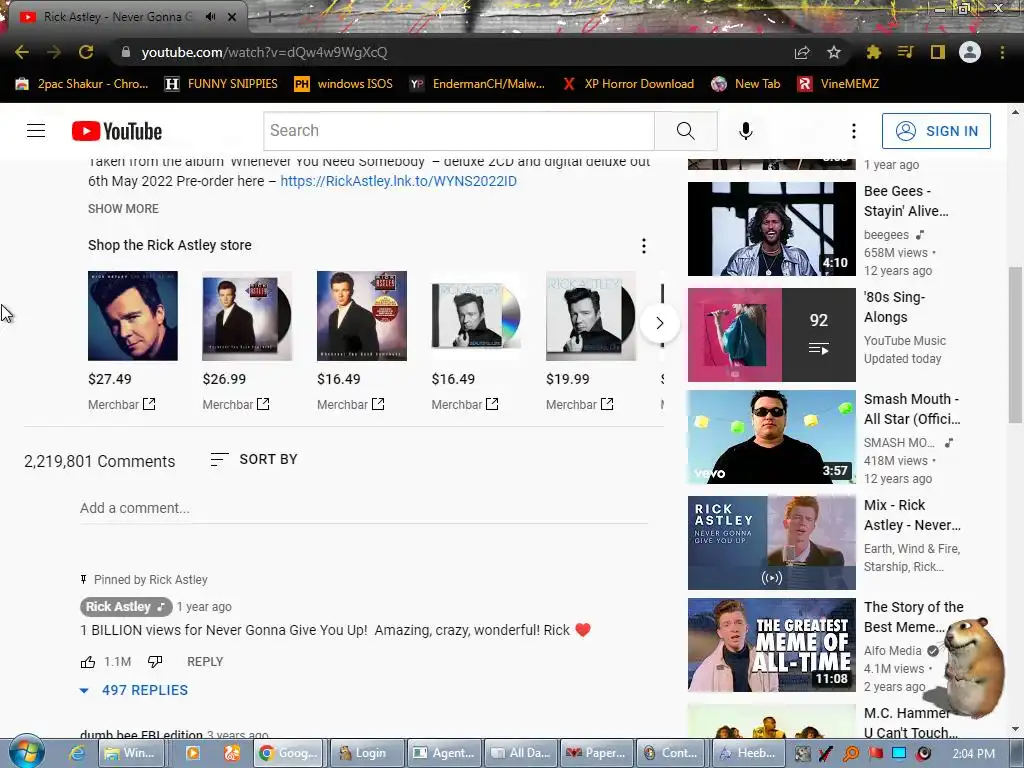1024x768 pixels.
Task: Click the SIGN IN button
Action: coord(936,131)
